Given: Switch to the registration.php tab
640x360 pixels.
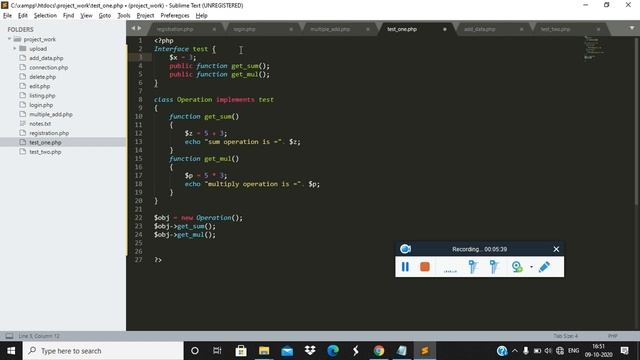Looking at the screenshot, I should [x=176, y=29].
